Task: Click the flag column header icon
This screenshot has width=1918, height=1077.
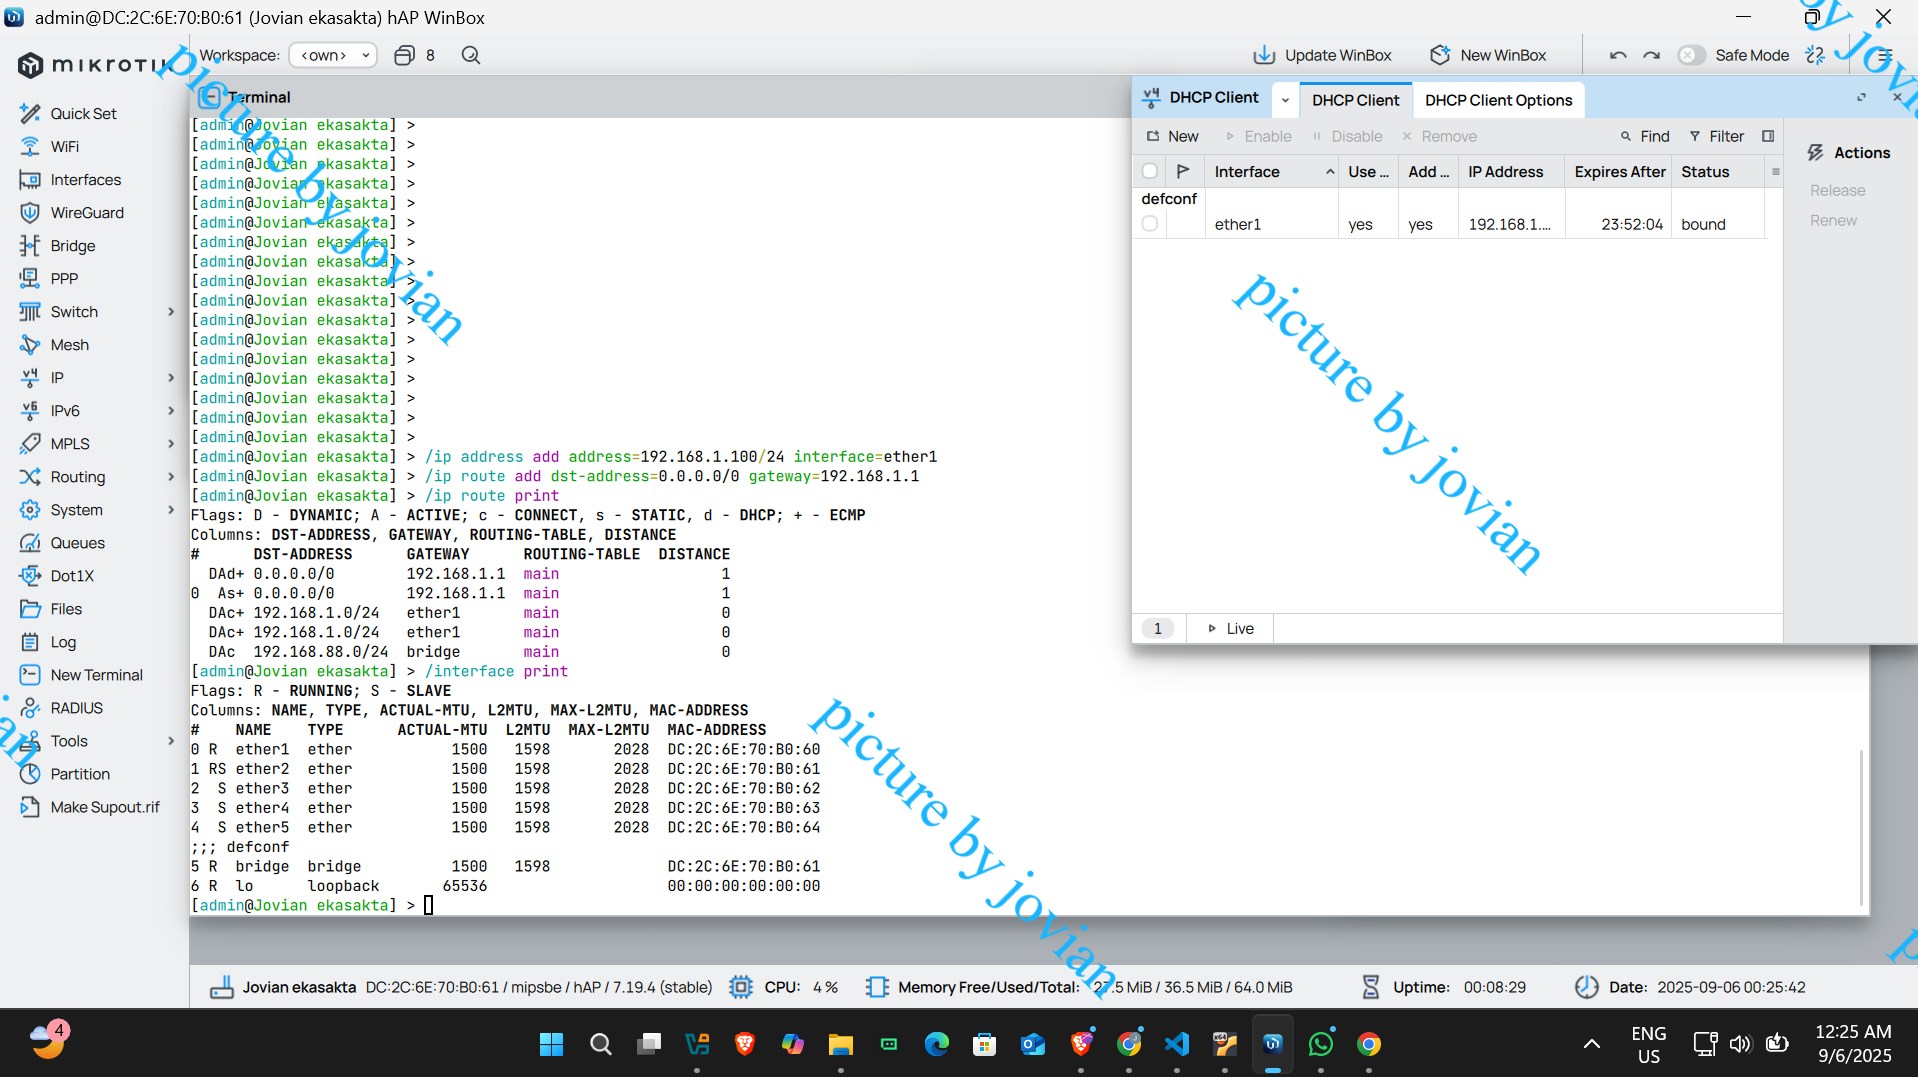Action: point(1183,172)
